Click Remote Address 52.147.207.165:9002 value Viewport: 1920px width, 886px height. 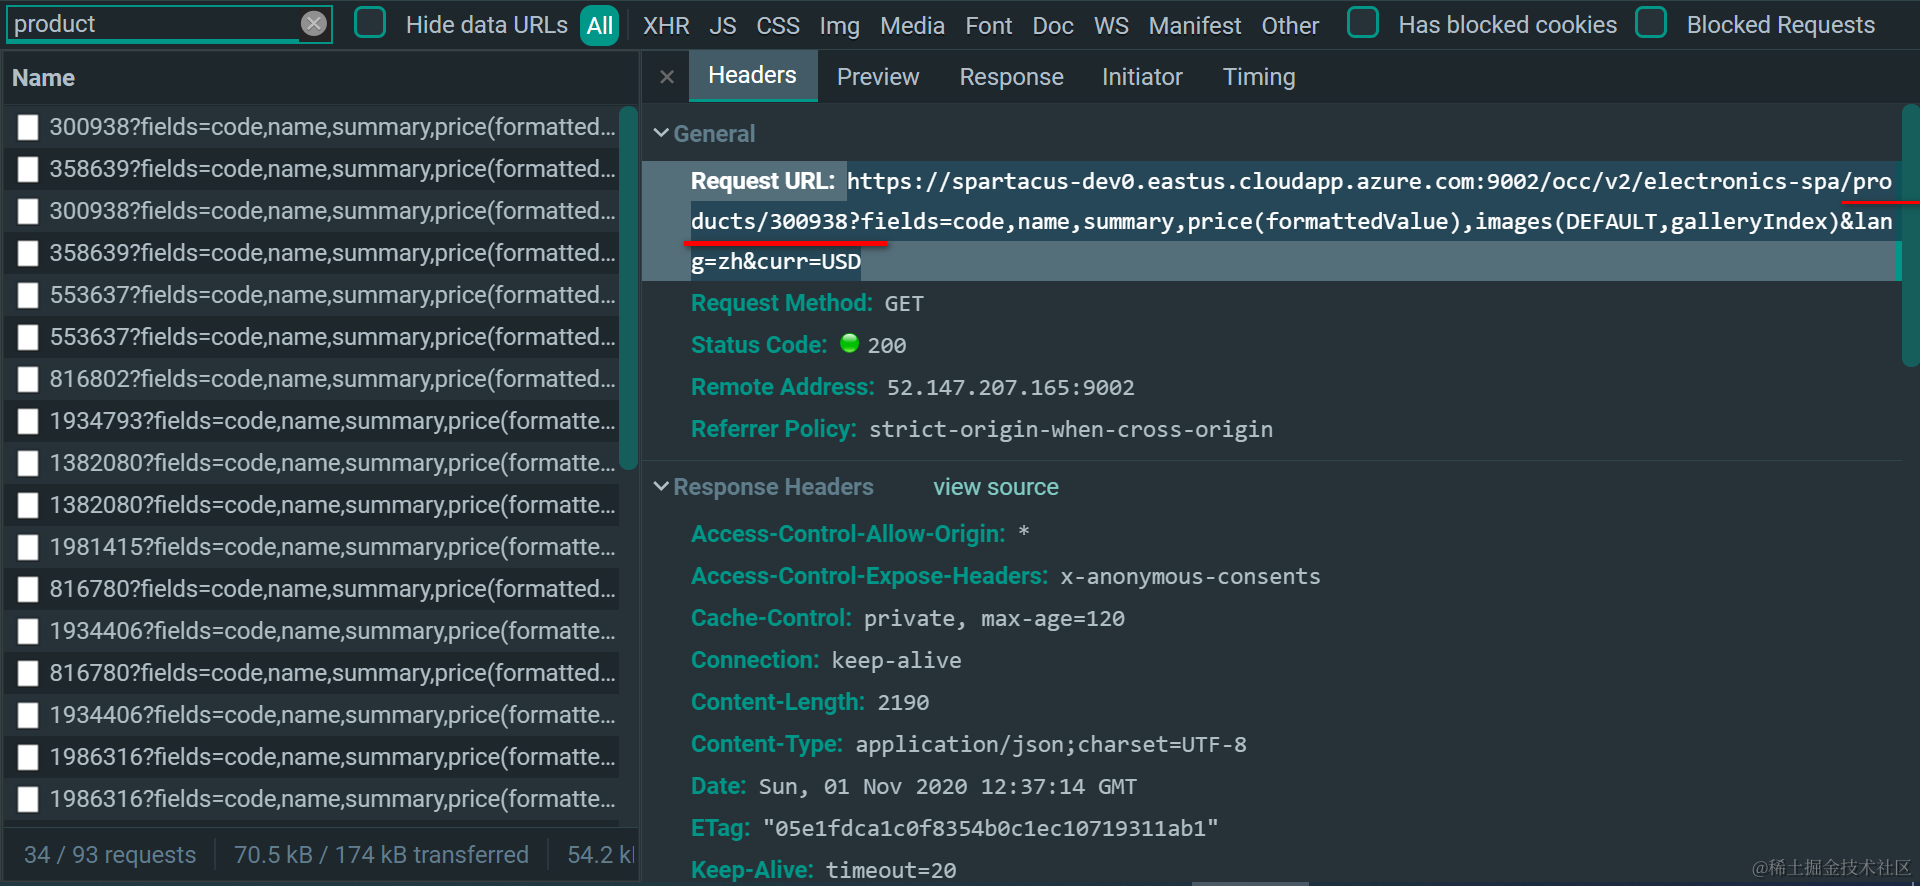(1011, 388)
